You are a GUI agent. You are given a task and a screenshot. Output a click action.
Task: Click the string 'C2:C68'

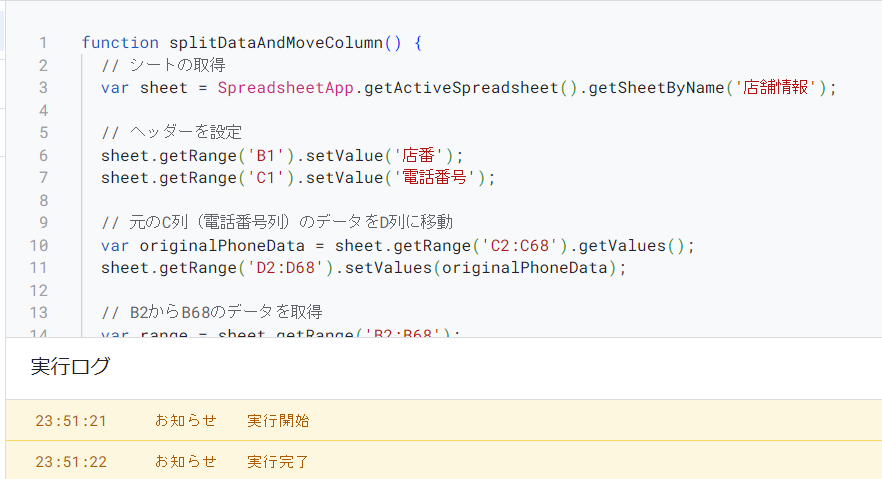pos(520,246)
